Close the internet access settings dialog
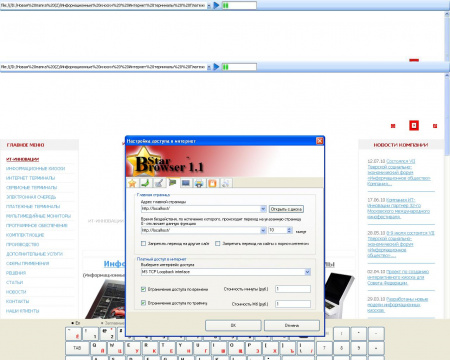The width and height of the screenshot is (450, 360). pos(319,141)
